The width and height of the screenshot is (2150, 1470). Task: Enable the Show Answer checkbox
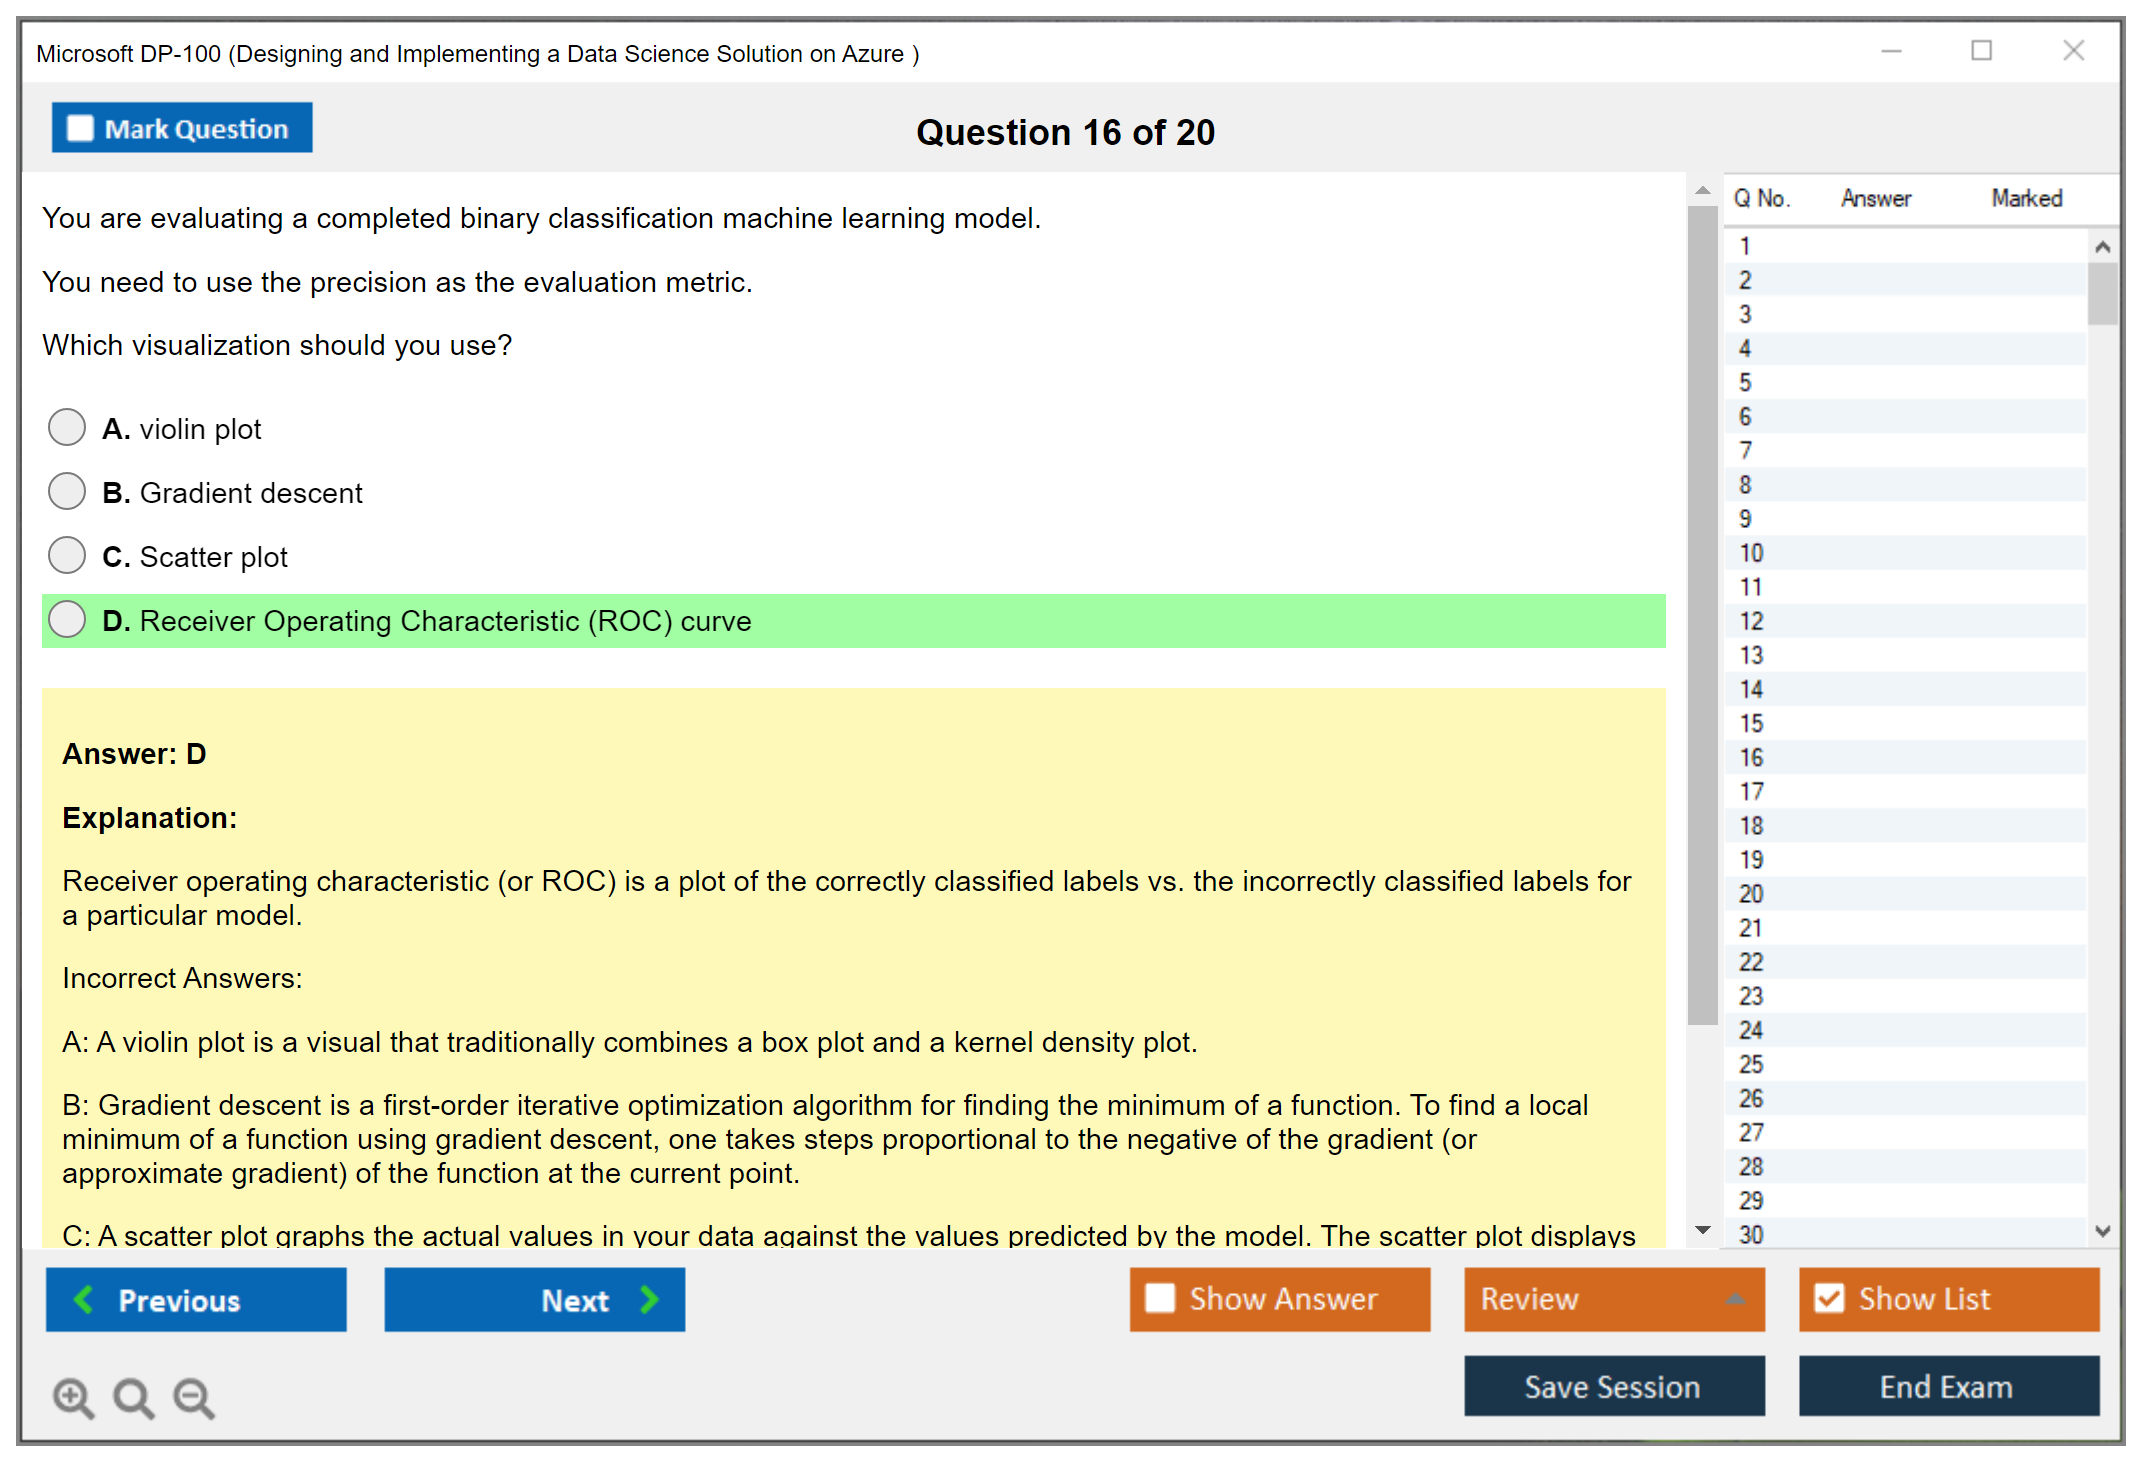click(x=1160, y=1298)
